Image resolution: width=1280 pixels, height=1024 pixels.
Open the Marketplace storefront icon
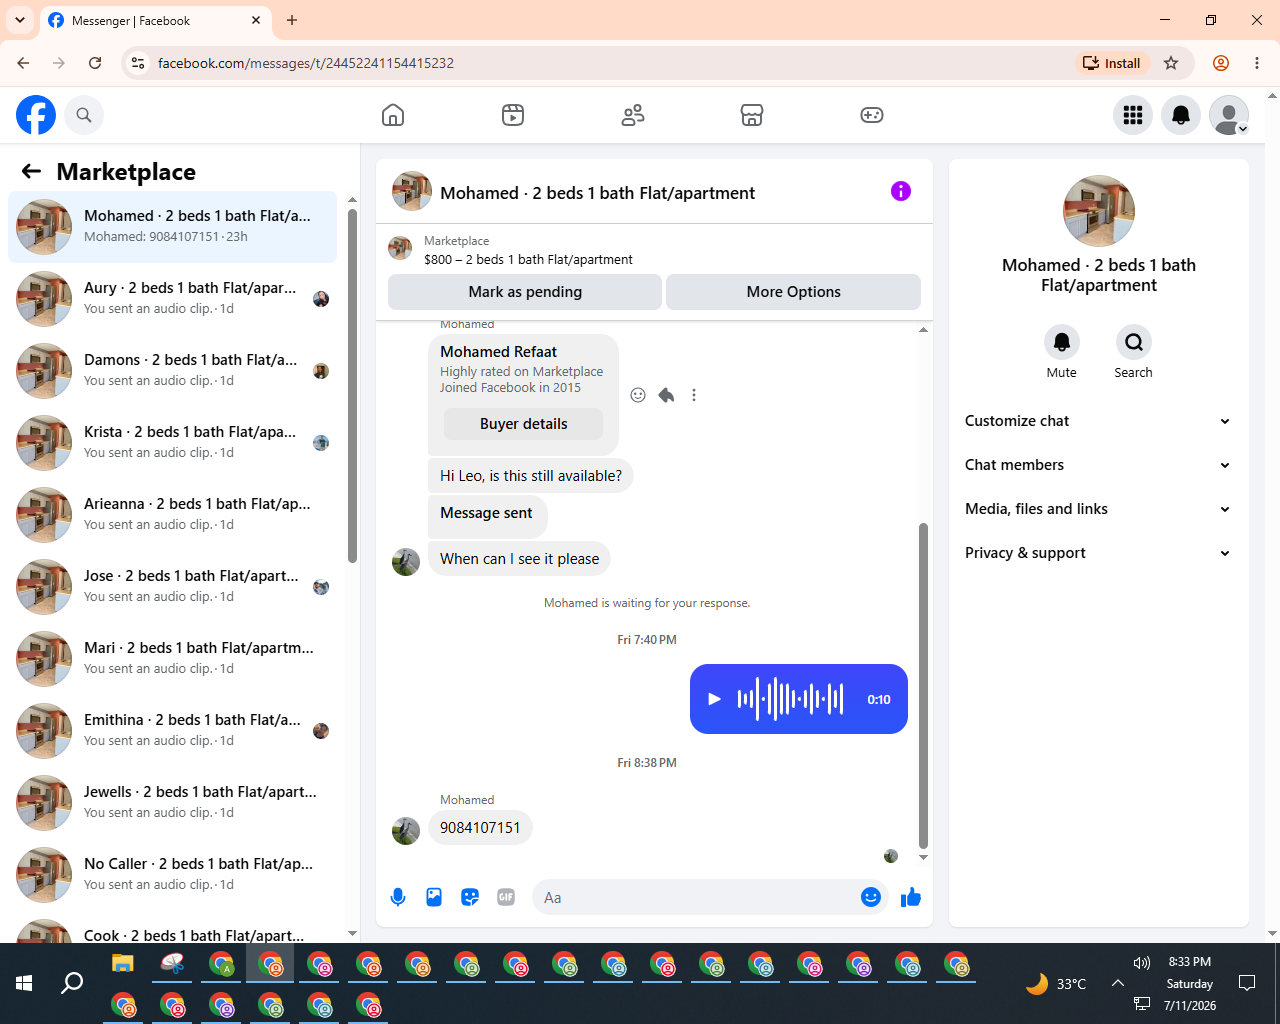(x=752, y=115)
